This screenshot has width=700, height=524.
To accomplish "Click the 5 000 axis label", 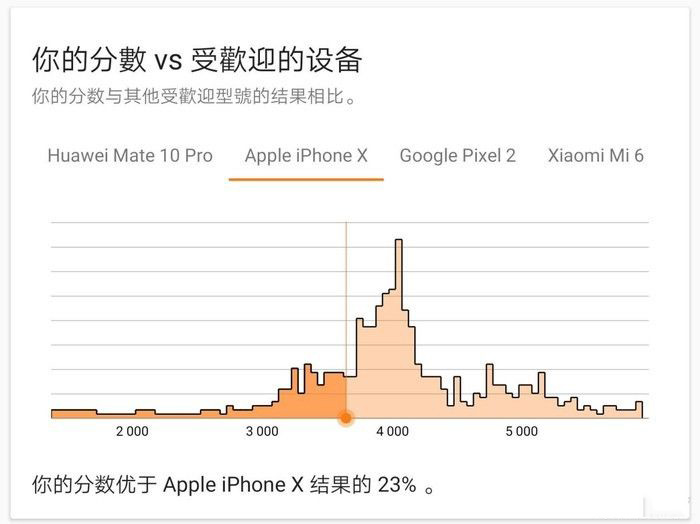I will pyautogui.click(x=521, y=432).
